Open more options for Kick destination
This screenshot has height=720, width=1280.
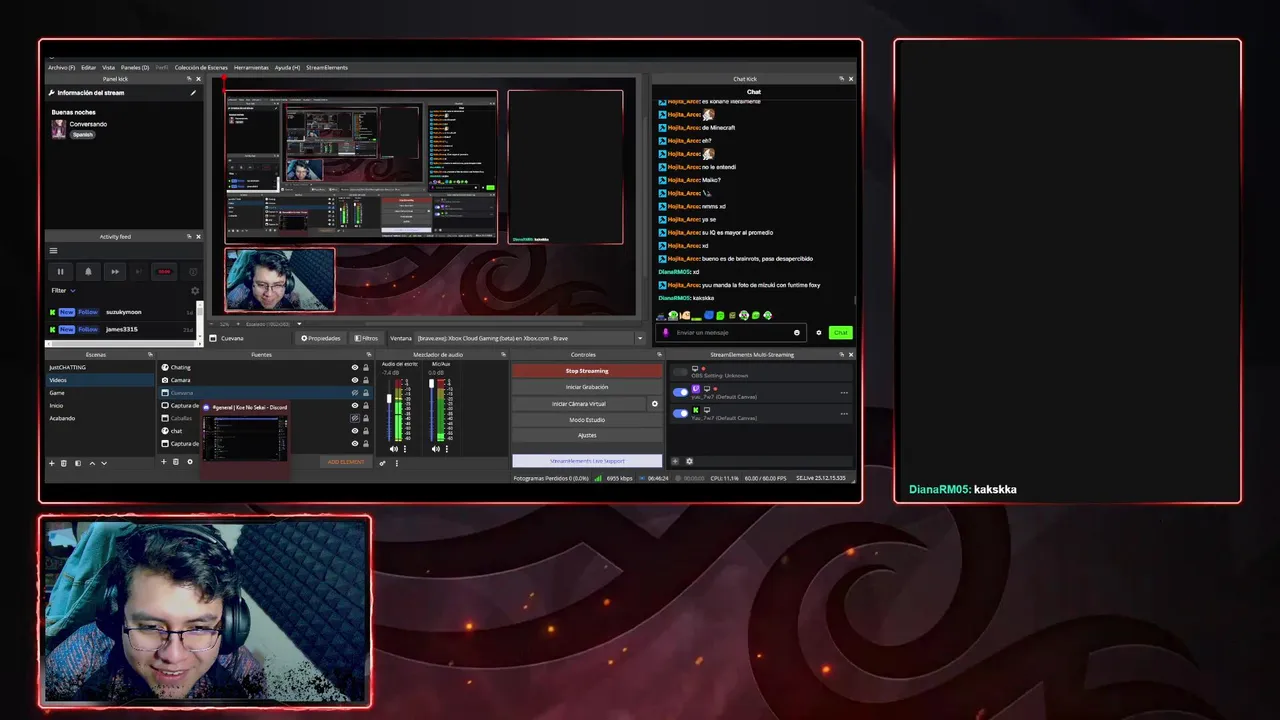(844, 414)
